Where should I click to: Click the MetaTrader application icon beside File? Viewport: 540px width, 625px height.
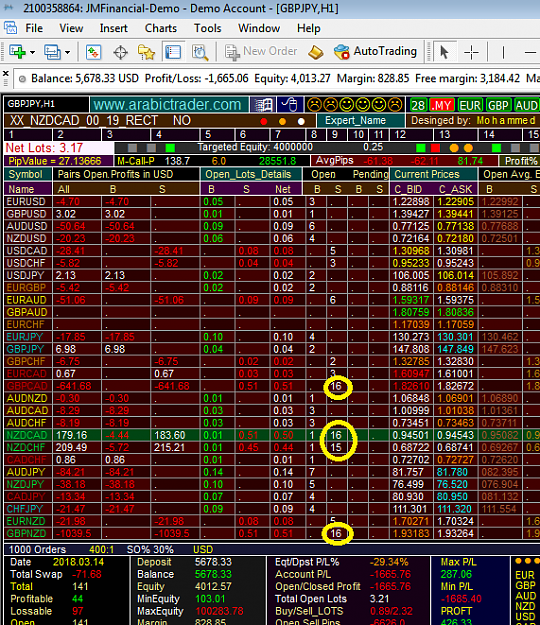[10, 28]
